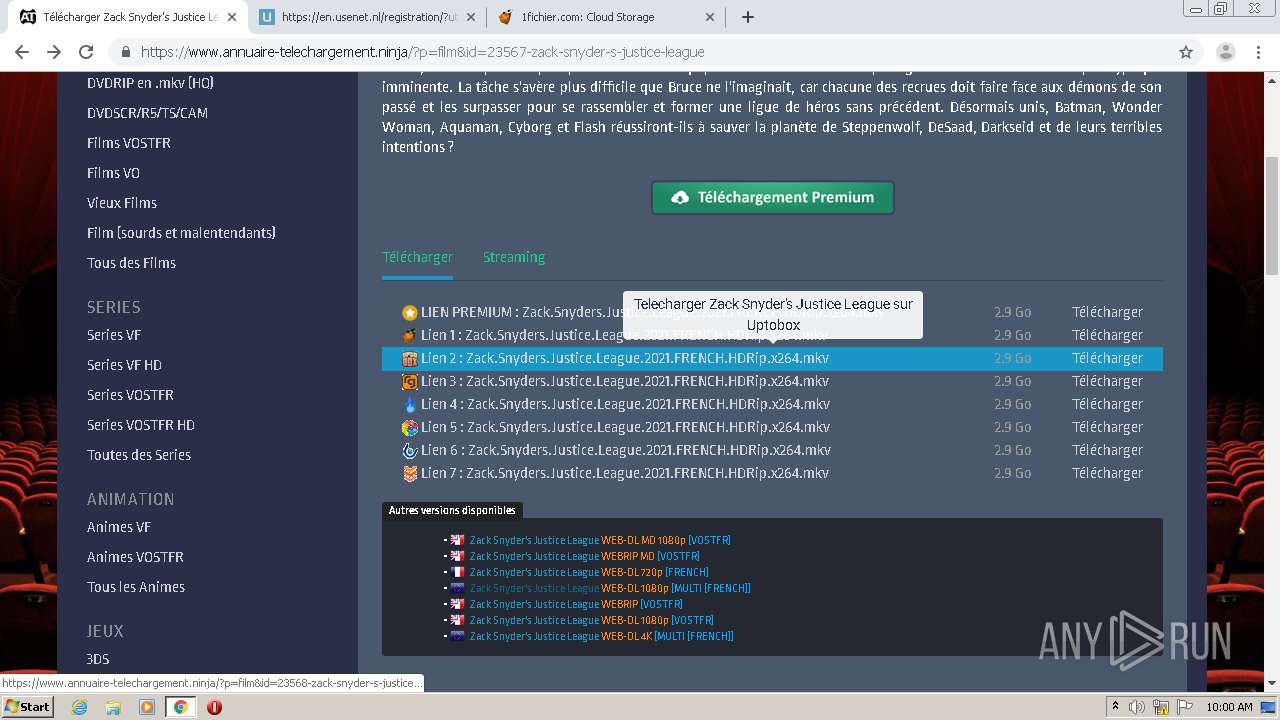This screenshot has height=720, width=1280.
Task: Click Télécharger on the LIEN PREMIUM row
Action: point(1107,312)
